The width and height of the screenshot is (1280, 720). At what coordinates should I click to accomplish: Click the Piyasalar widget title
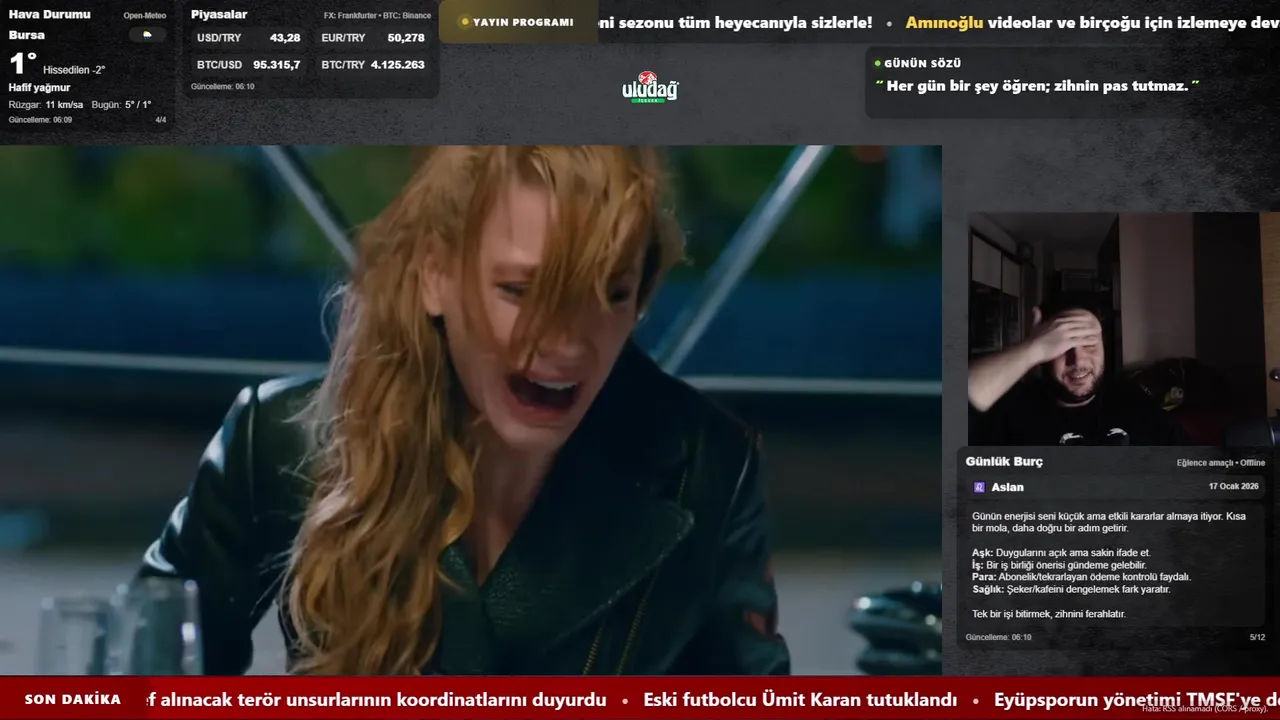(x=219, y=14)
